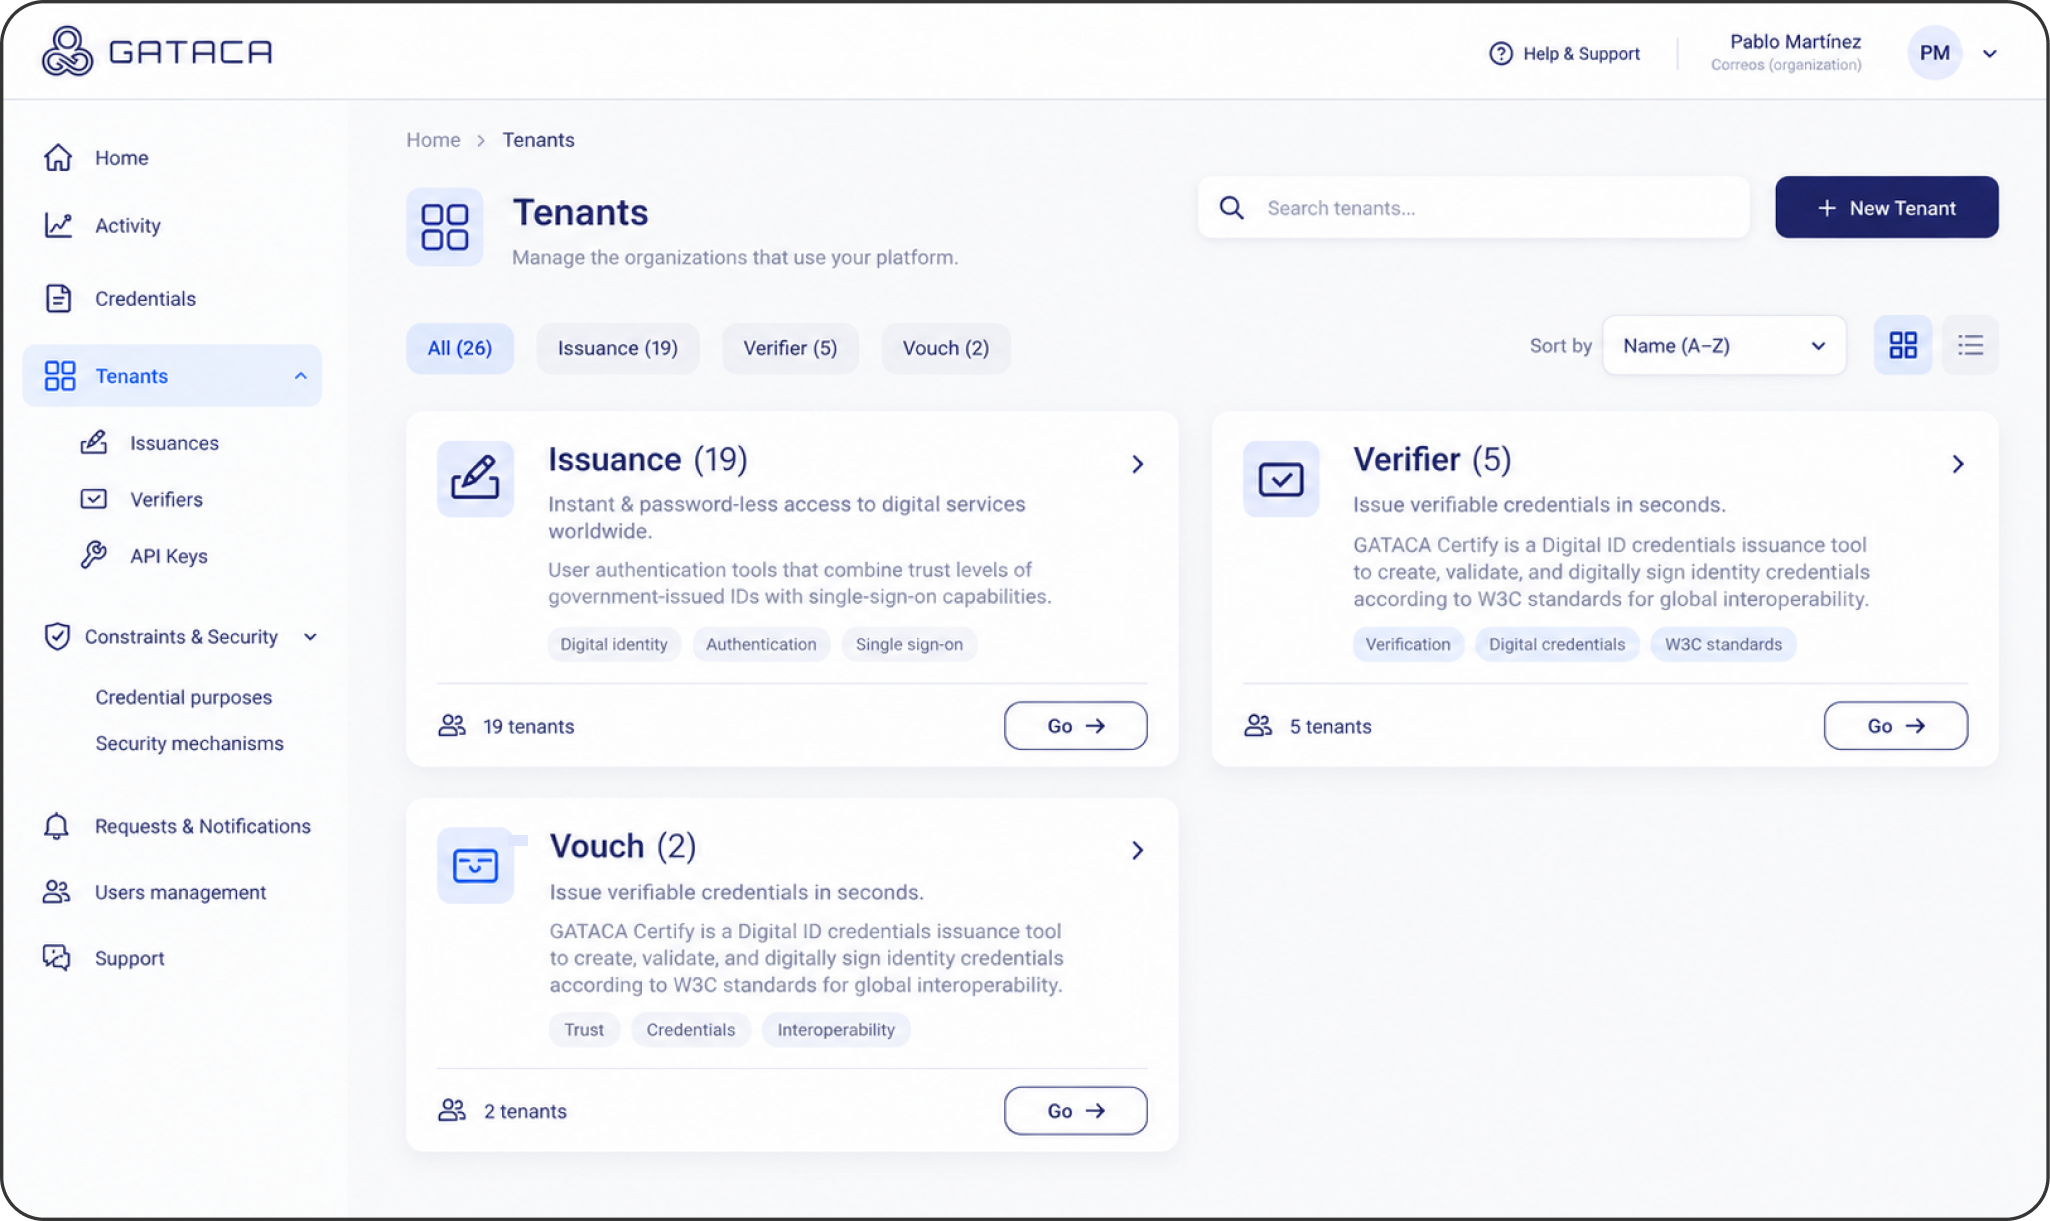
Task: Click the GATACA logo
Action: pyautogui.click(x=157, y=51)
